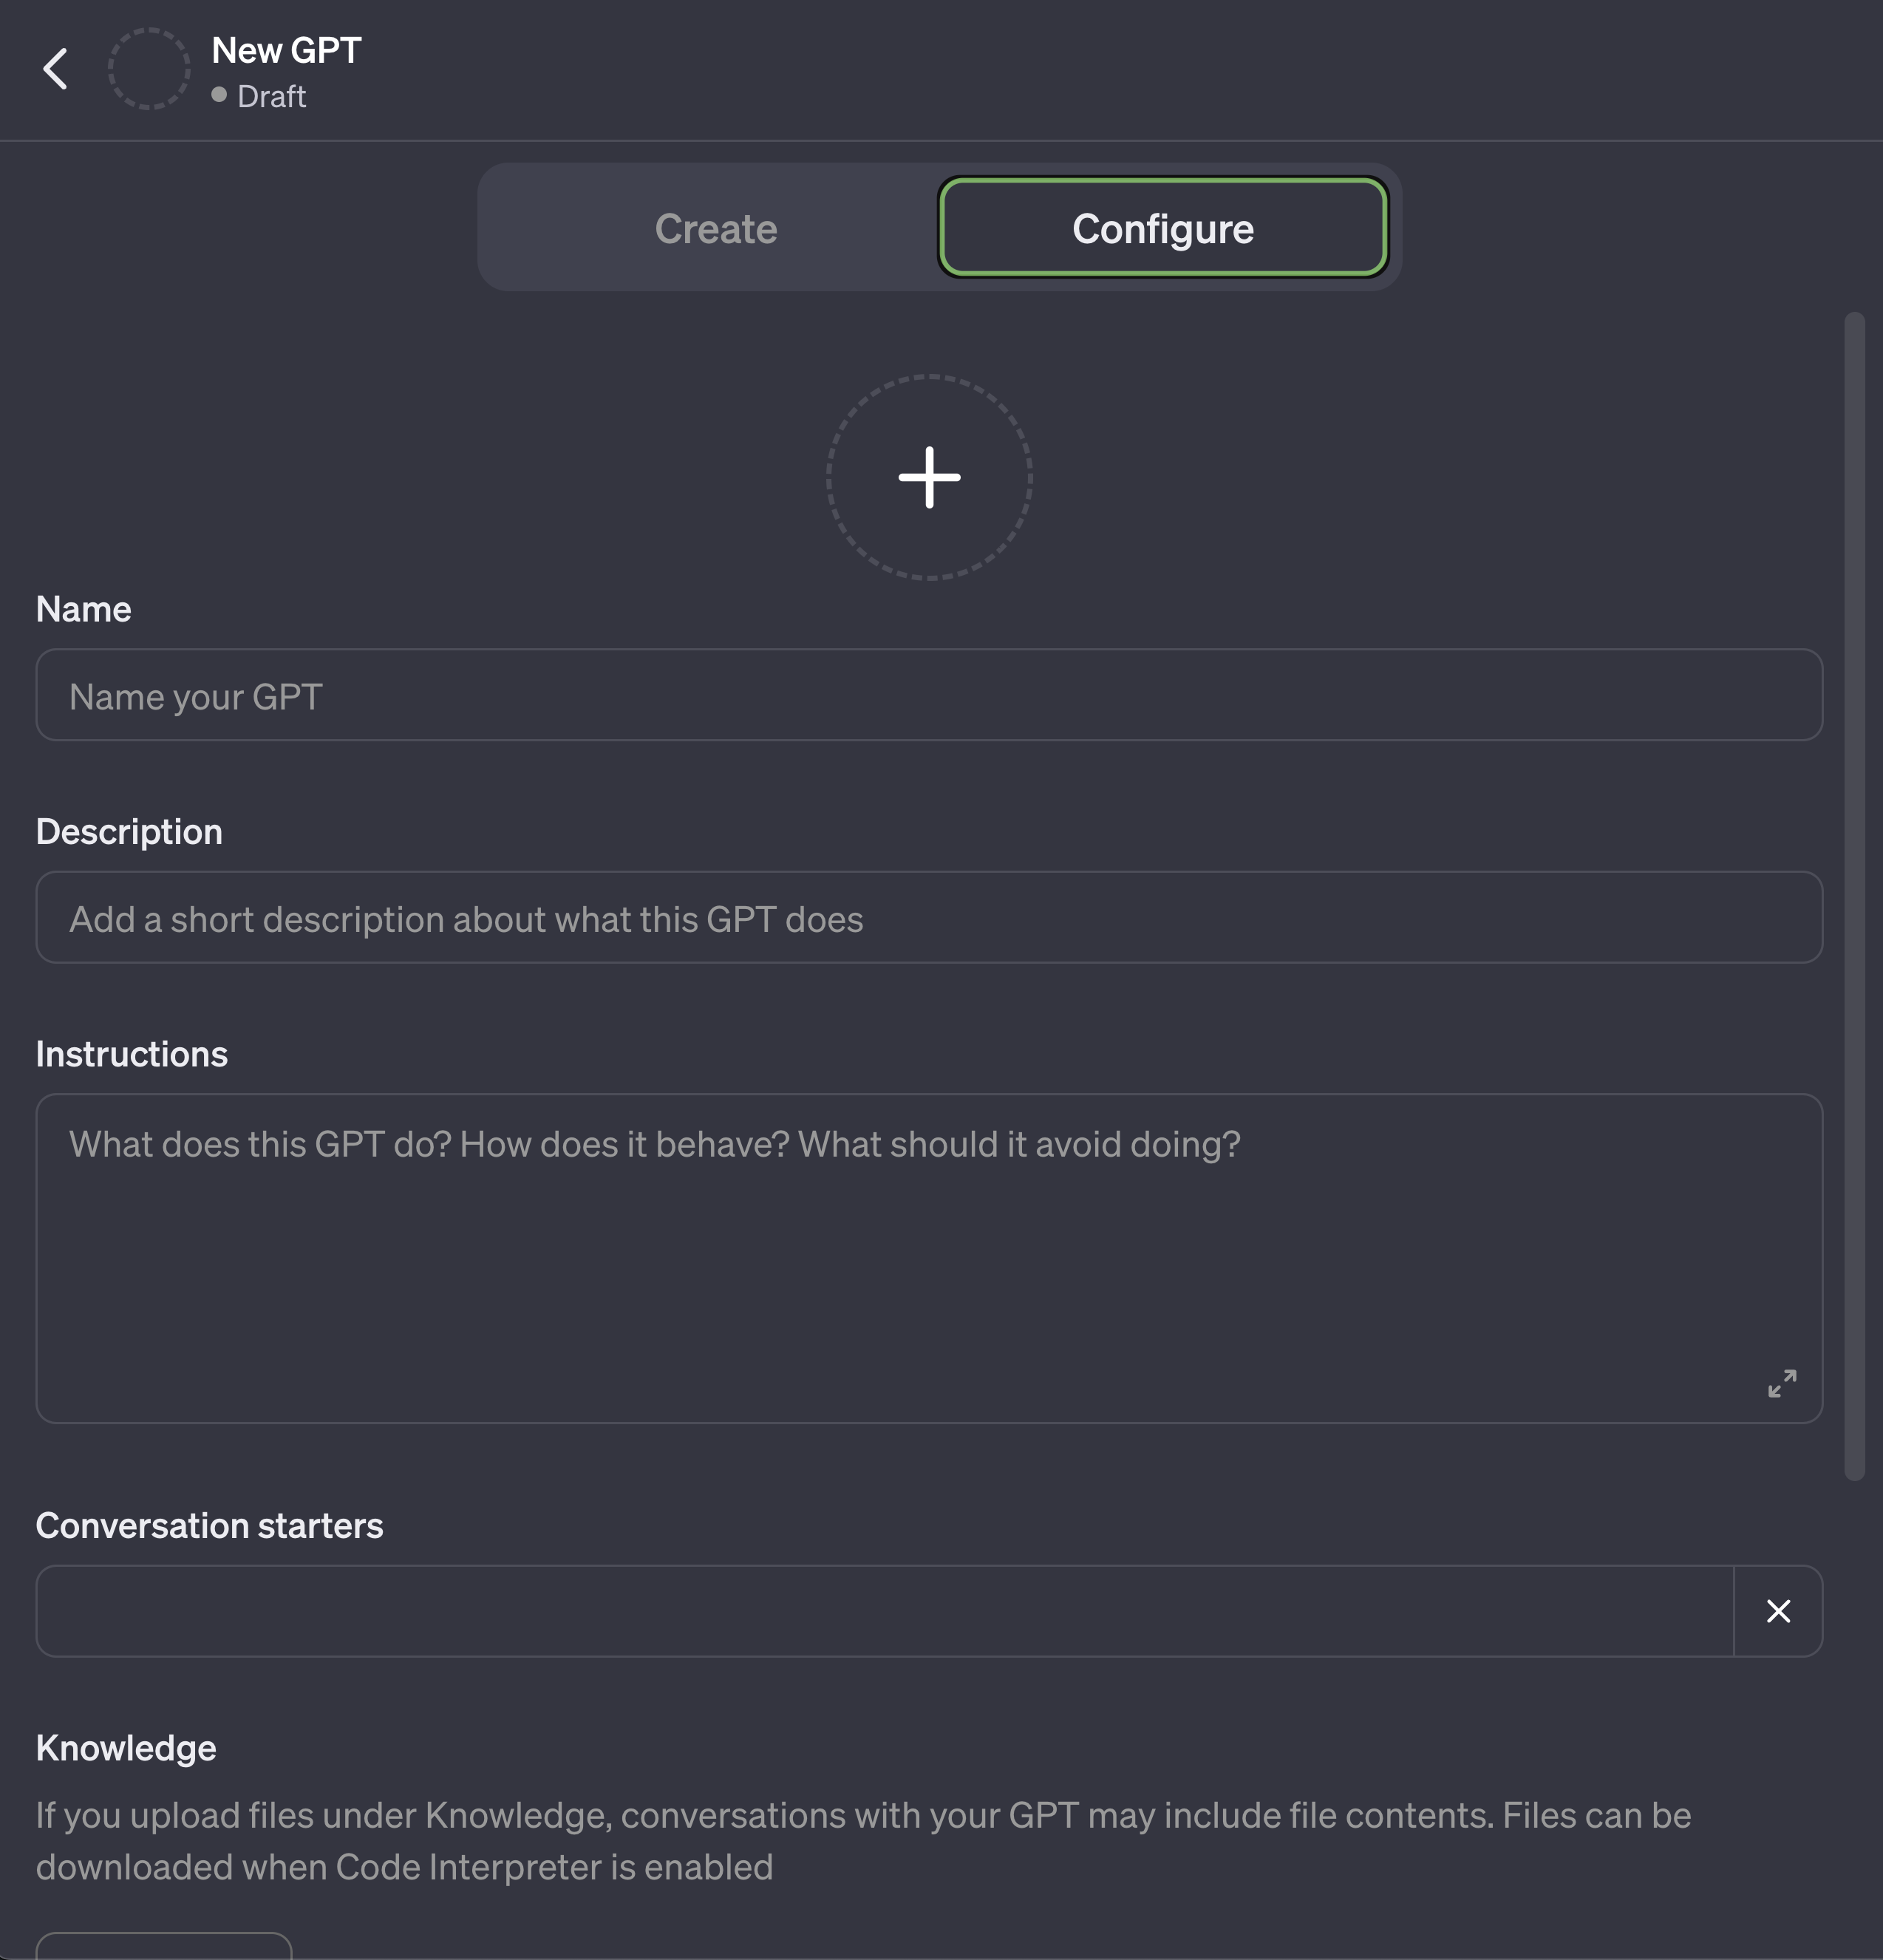This screenshot has height=1960, width=1883.
Task: Click the Conversation starters label
Action: tap(209, 1525)
